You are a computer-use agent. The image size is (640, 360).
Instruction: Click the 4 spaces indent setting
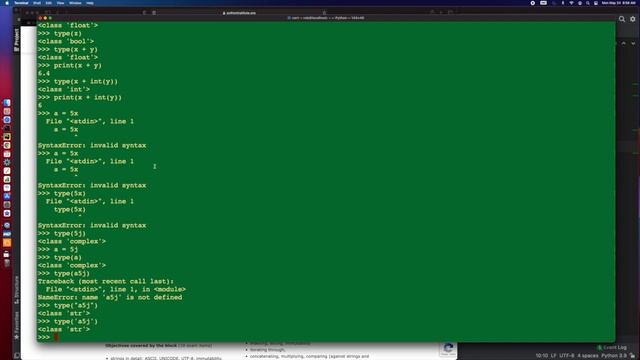point(588,356)
